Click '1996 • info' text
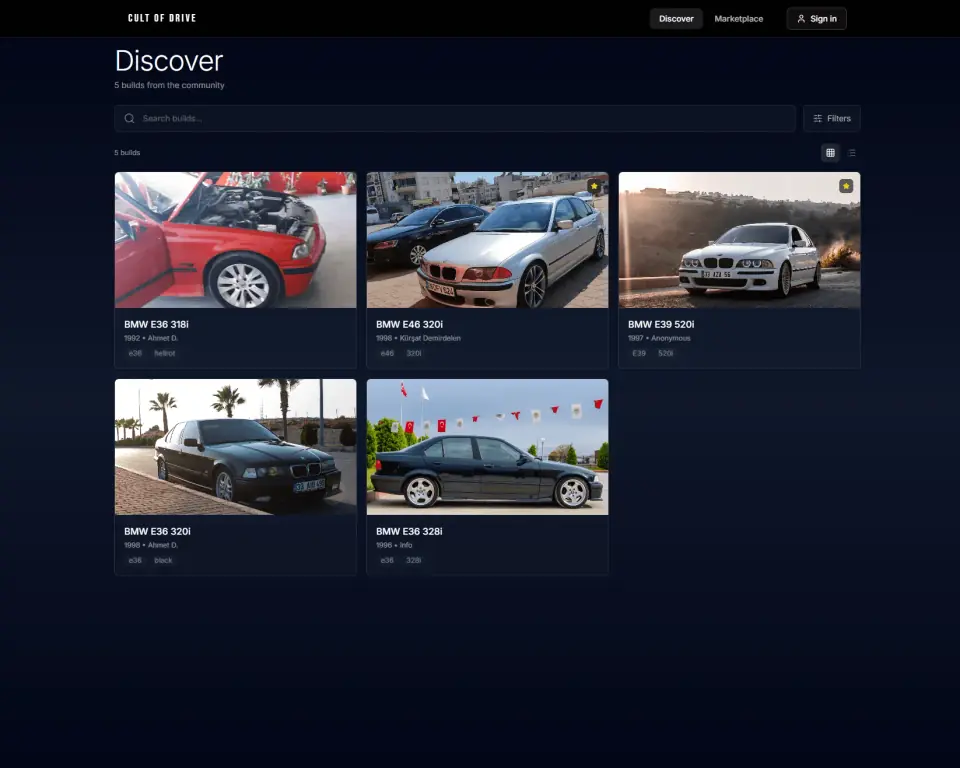Image resolution: width=960 pixels, height=768 pixels. point(394,545)
